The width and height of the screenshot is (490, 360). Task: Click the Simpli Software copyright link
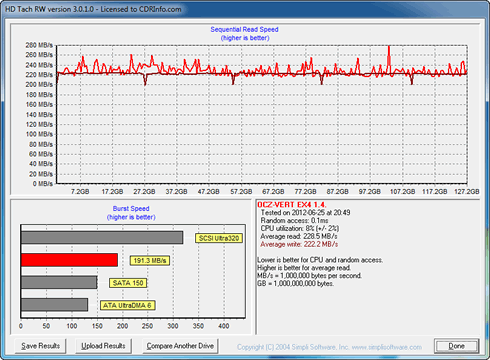coord(329,347)
